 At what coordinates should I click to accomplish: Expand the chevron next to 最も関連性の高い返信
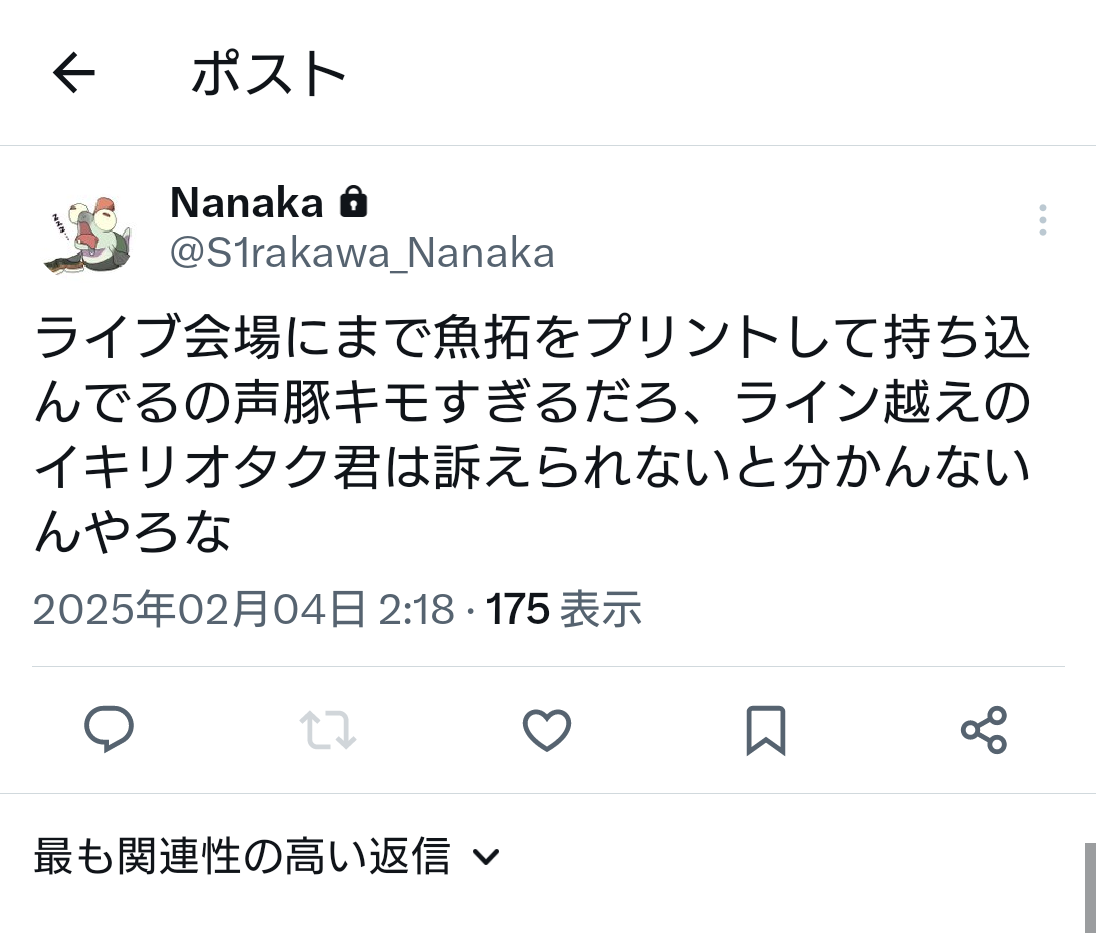point(486,857)
